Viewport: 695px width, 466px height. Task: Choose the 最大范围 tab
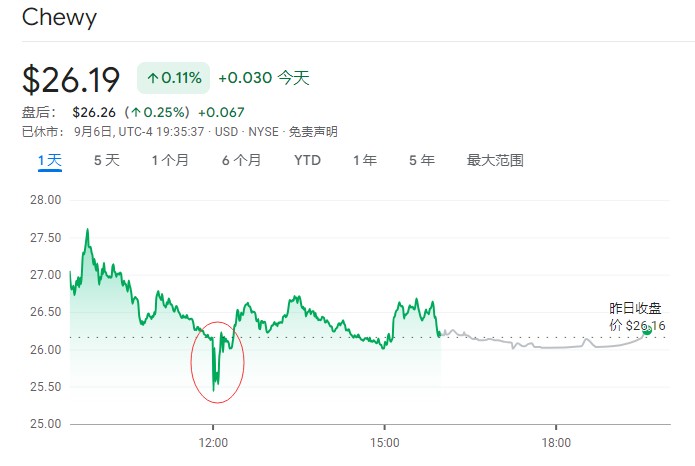coord(495,160)
